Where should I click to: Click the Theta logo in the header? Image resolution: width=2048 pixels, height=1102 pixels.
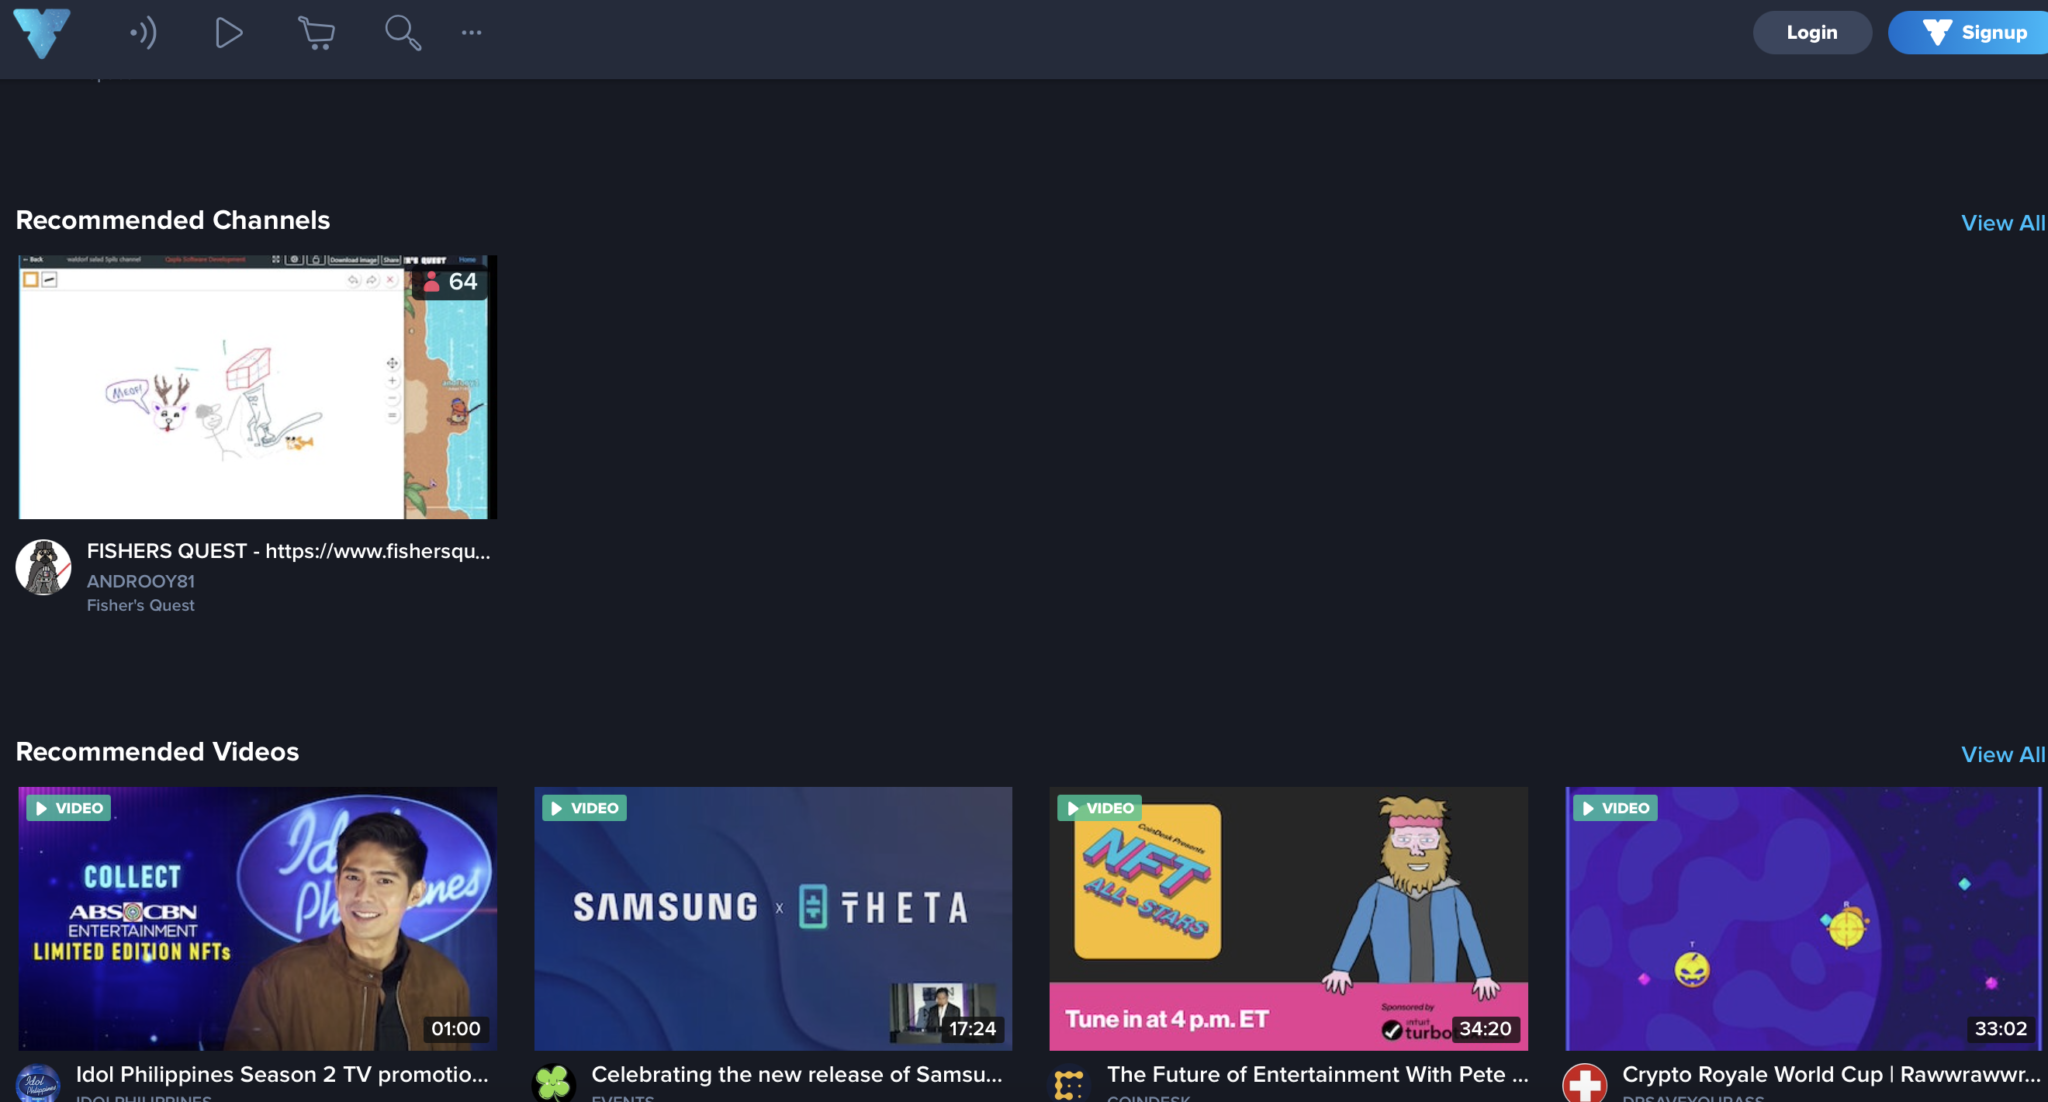pos(42,32)
